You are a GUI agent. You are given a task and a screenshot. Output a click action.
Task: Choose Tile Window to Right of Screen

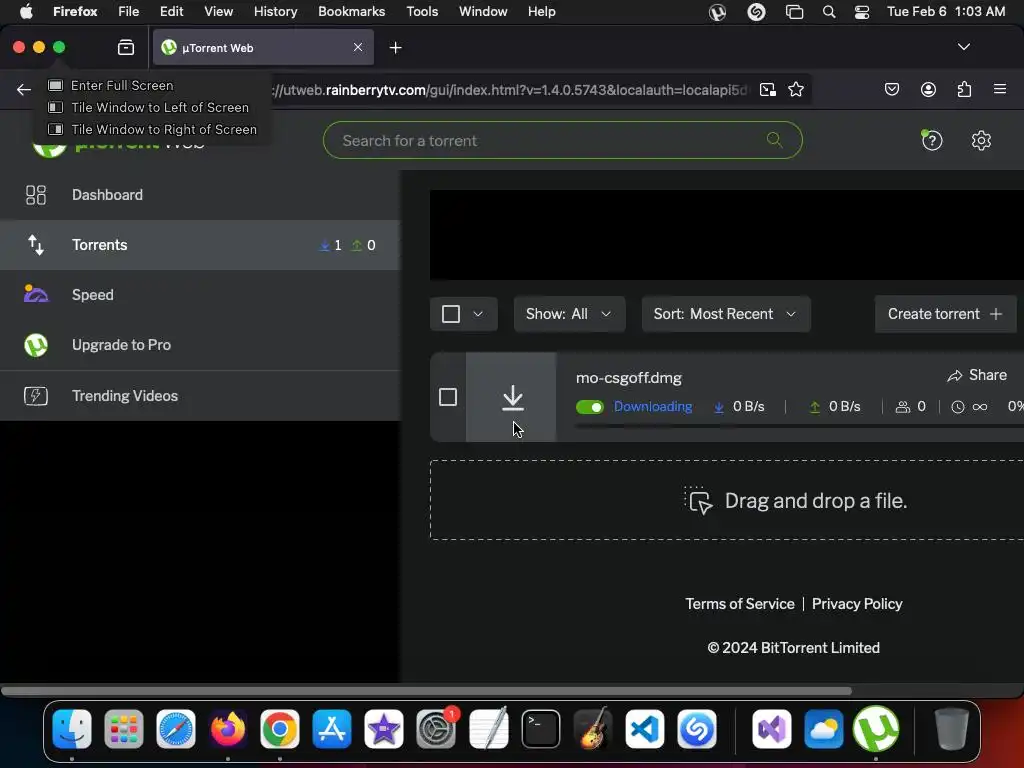(x=153, y=129)
